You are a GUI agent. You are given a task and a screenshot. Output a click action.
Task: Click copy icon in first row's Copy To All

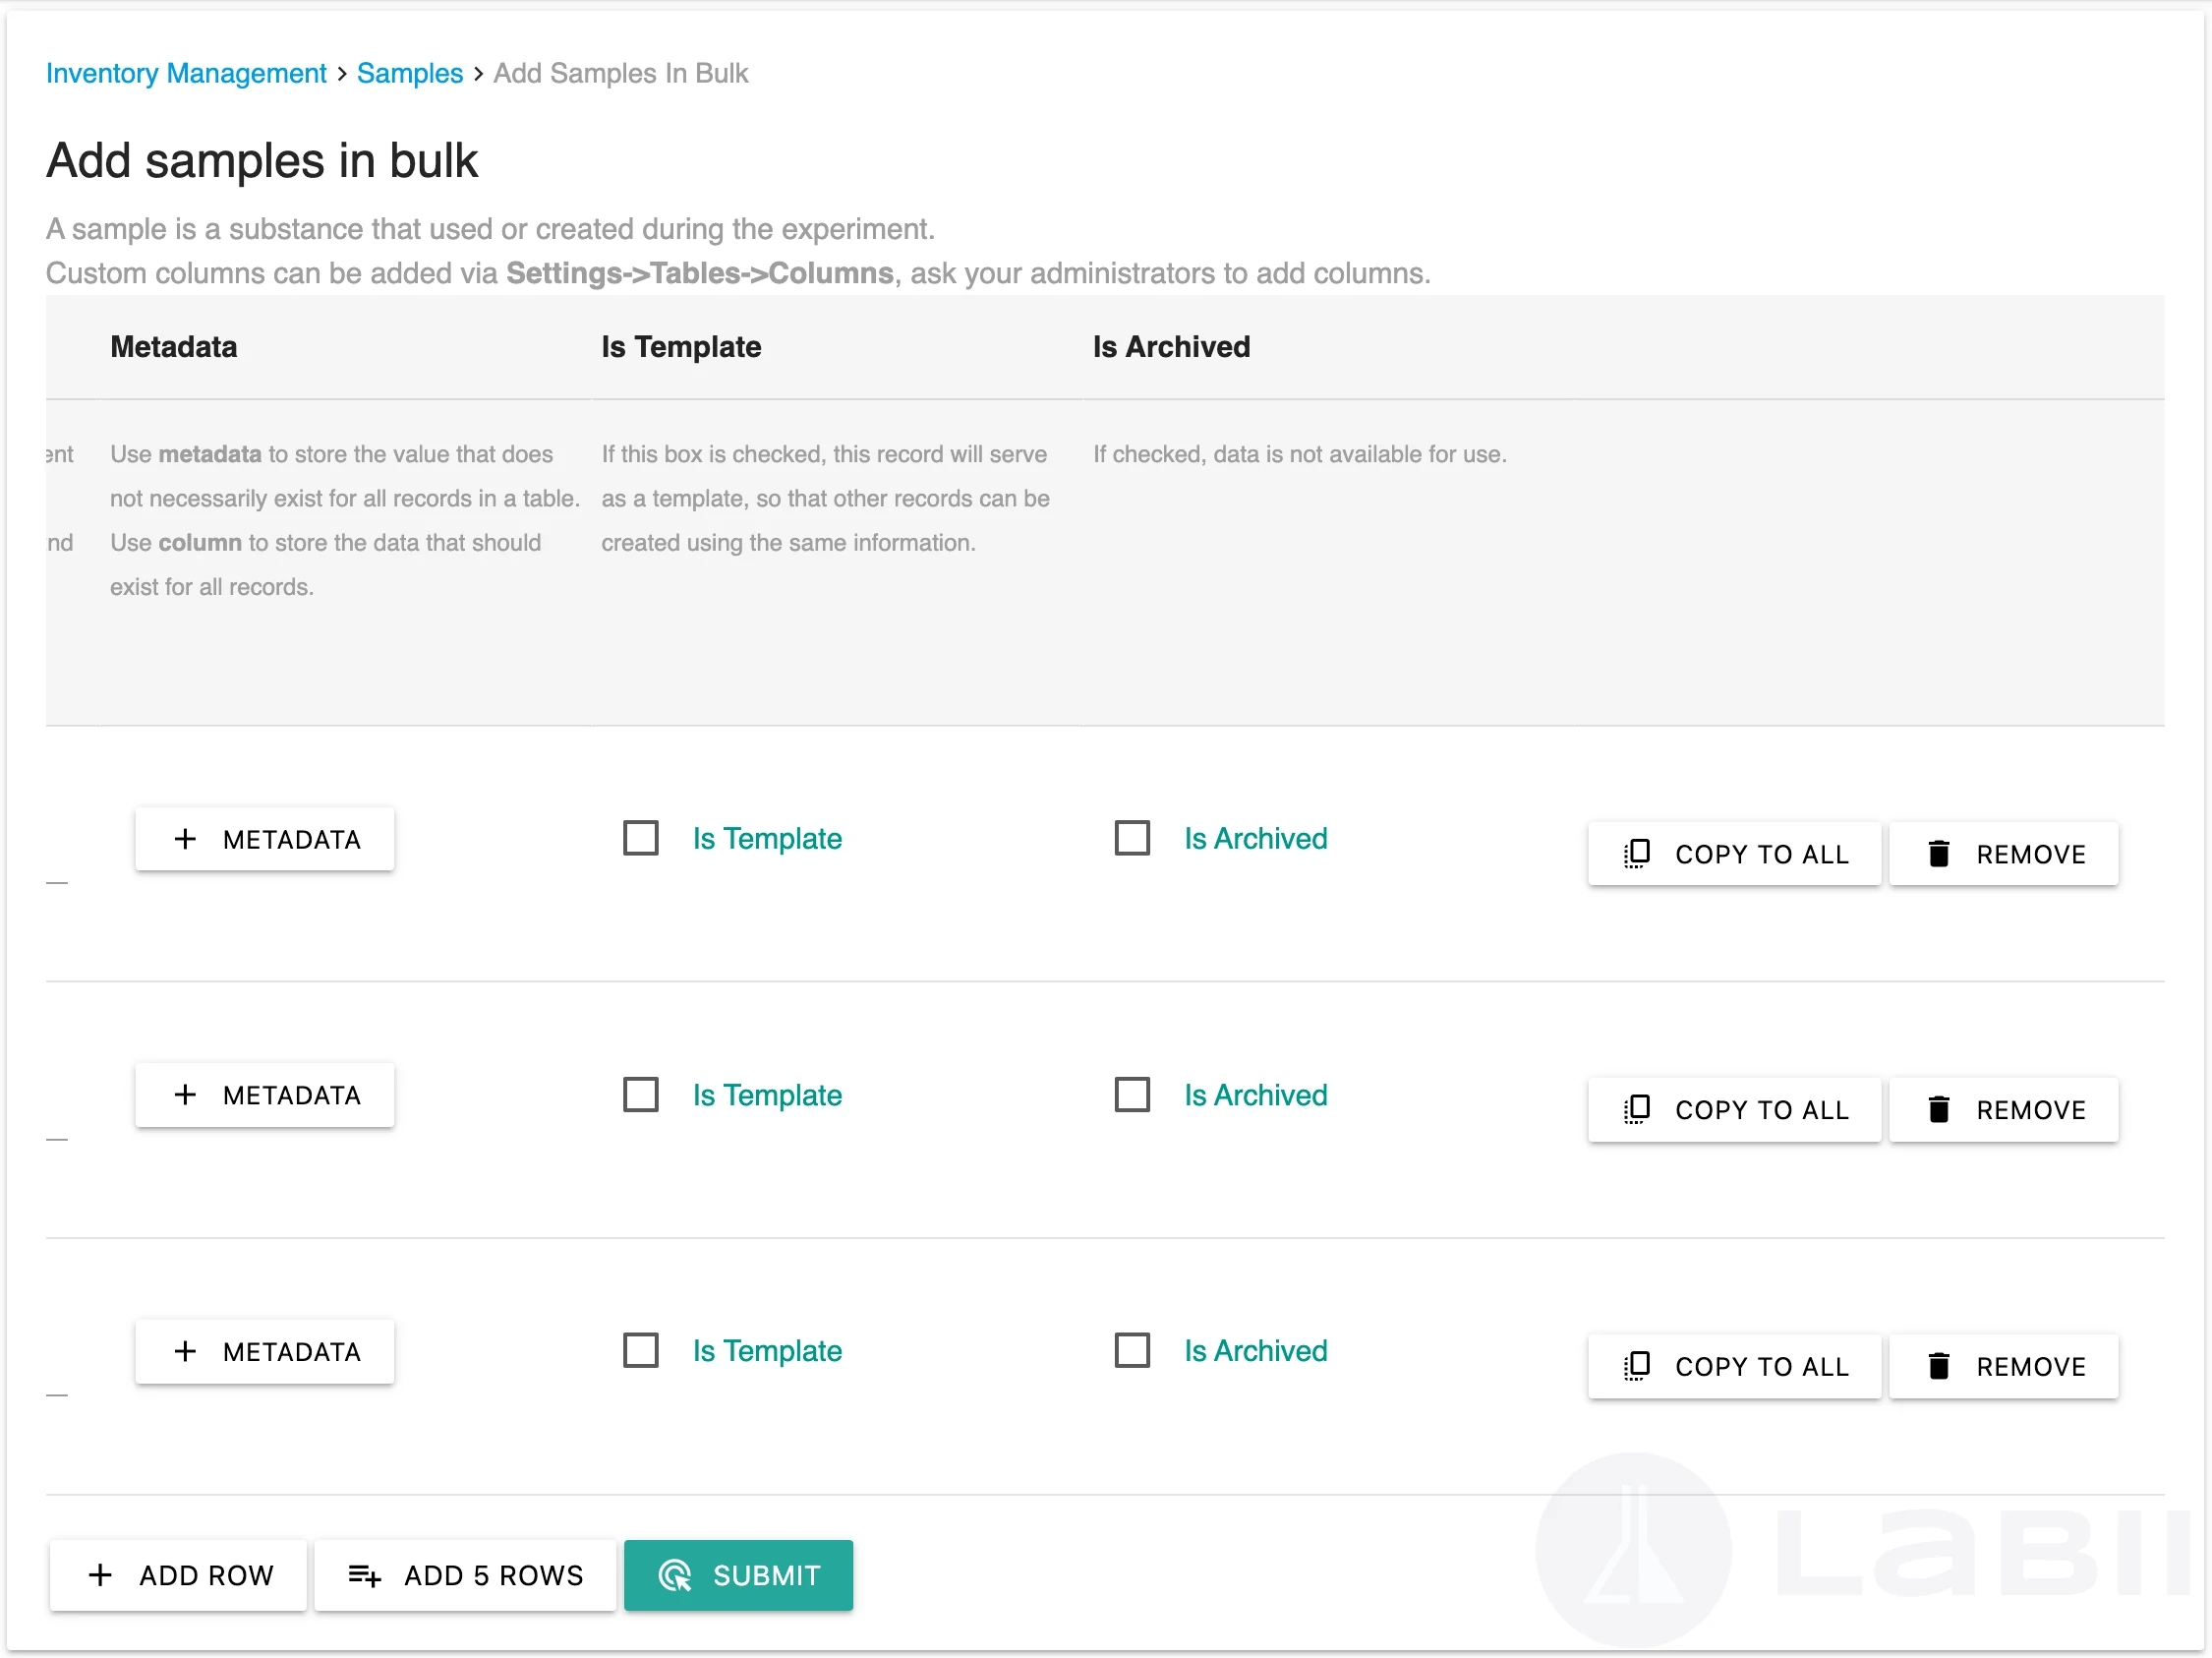click(1636, 854)
